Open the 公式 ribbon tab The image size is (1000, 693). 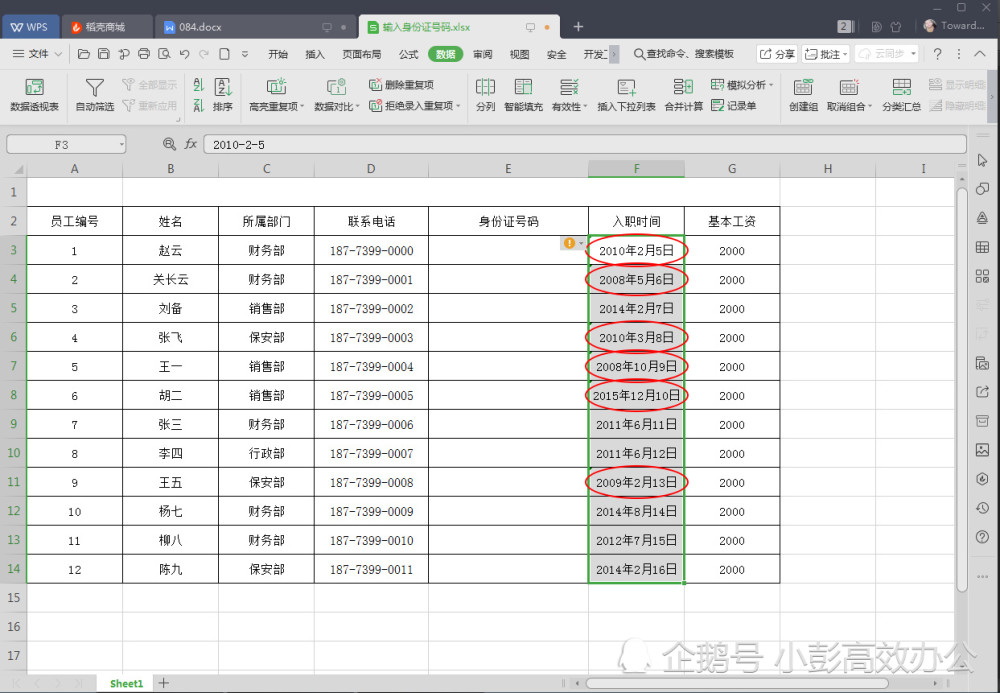click(408, 54)
